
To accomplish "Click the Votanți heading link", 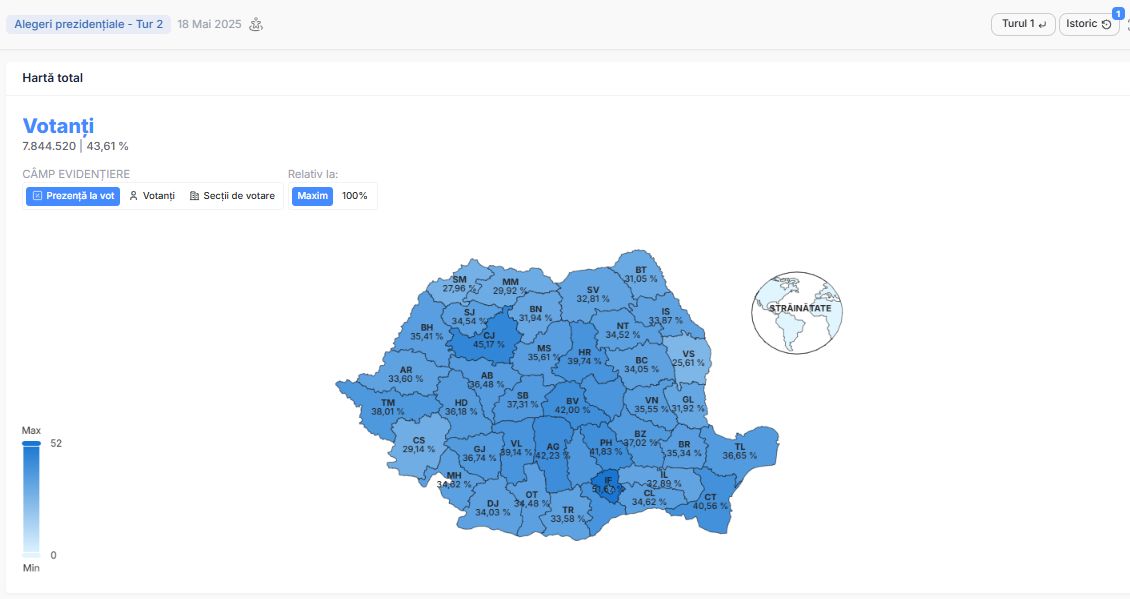I will [58, 125].
